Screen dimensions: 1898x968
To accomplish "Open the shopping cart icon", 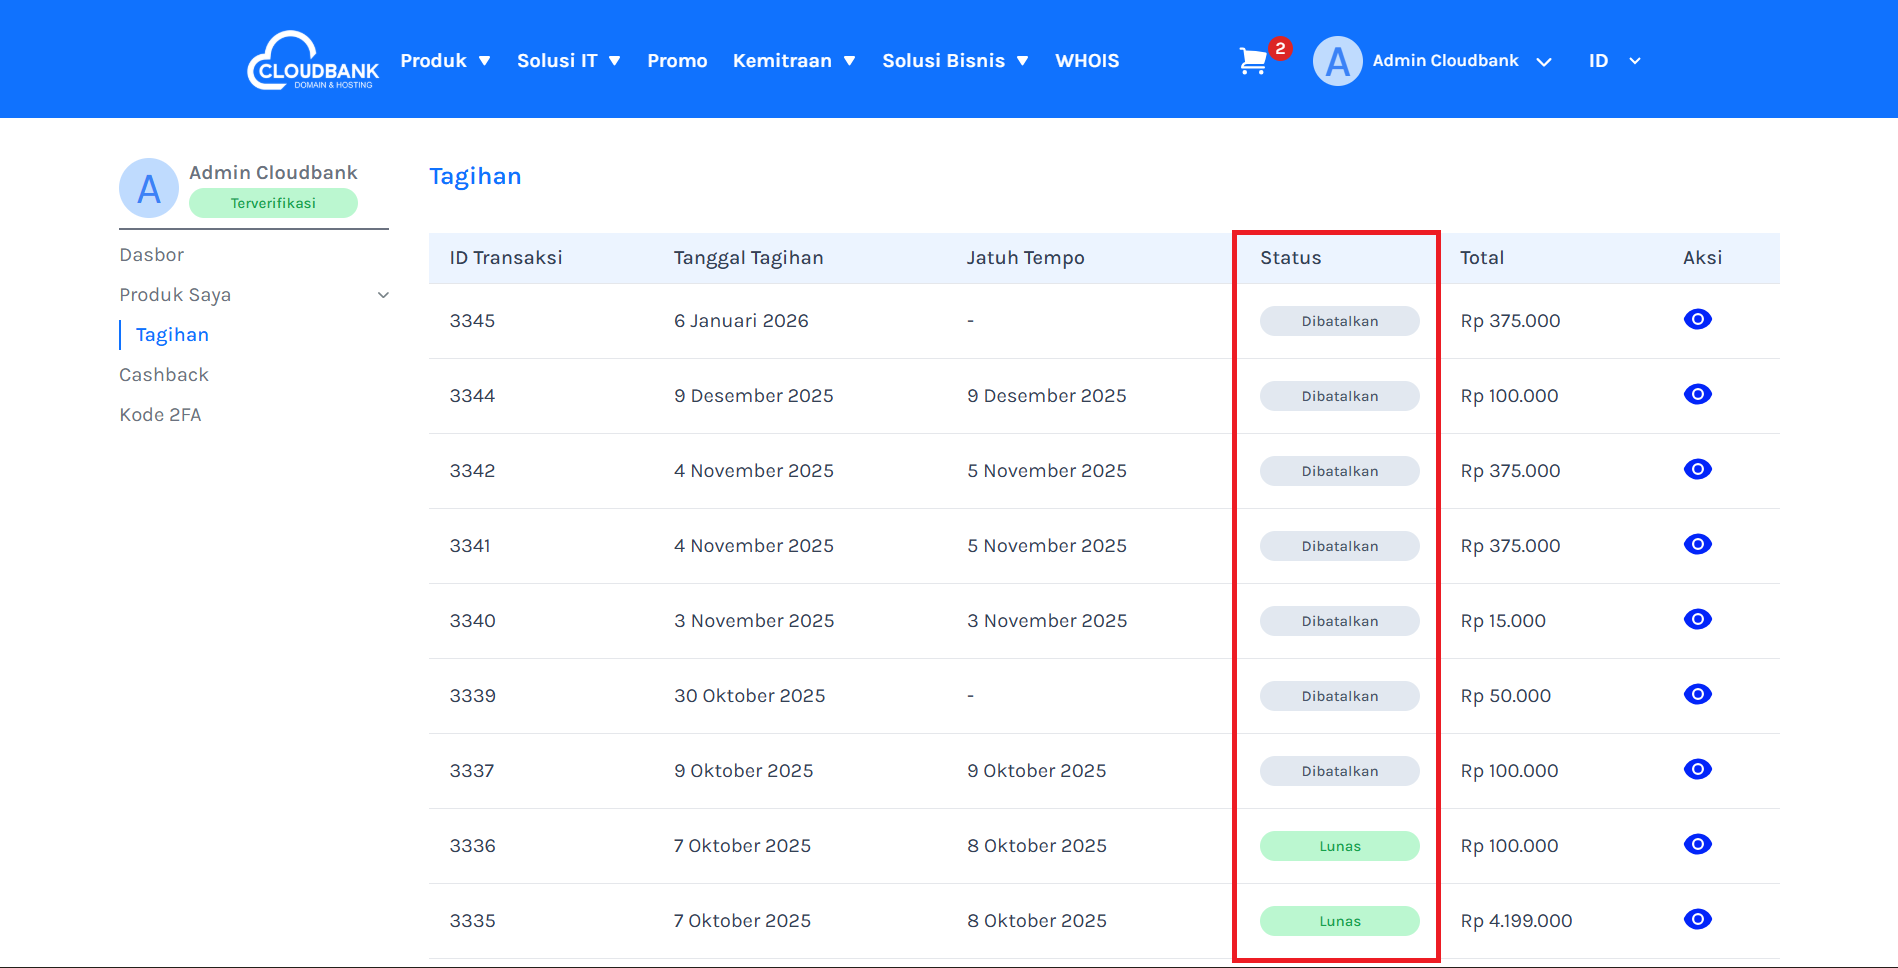I will (x=1252, y=61).
